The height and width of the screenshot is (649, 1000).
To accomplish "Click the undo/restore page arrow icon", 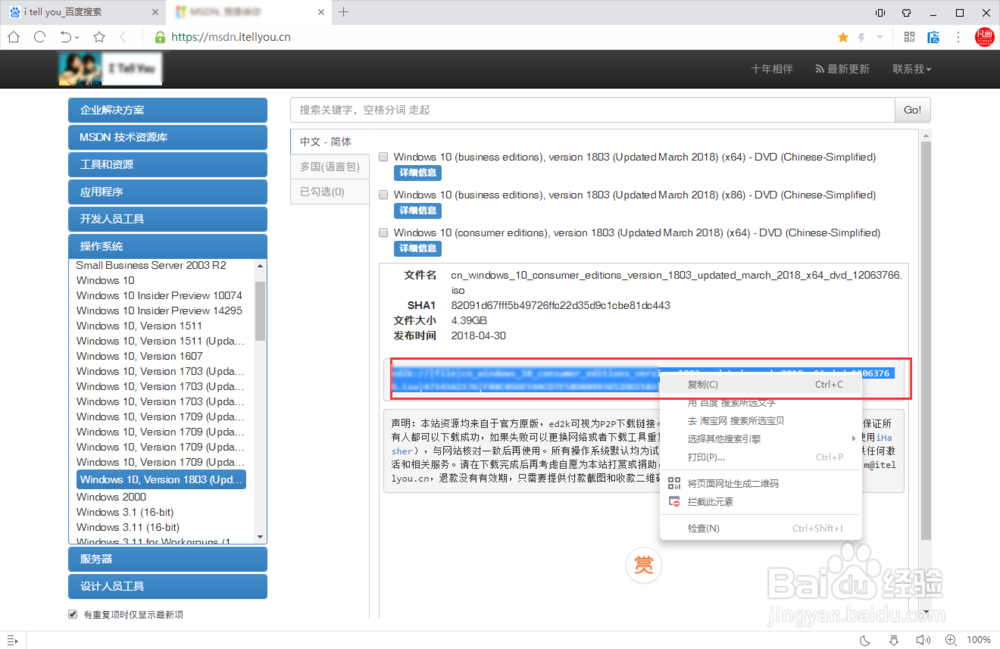I will point(66,37).
